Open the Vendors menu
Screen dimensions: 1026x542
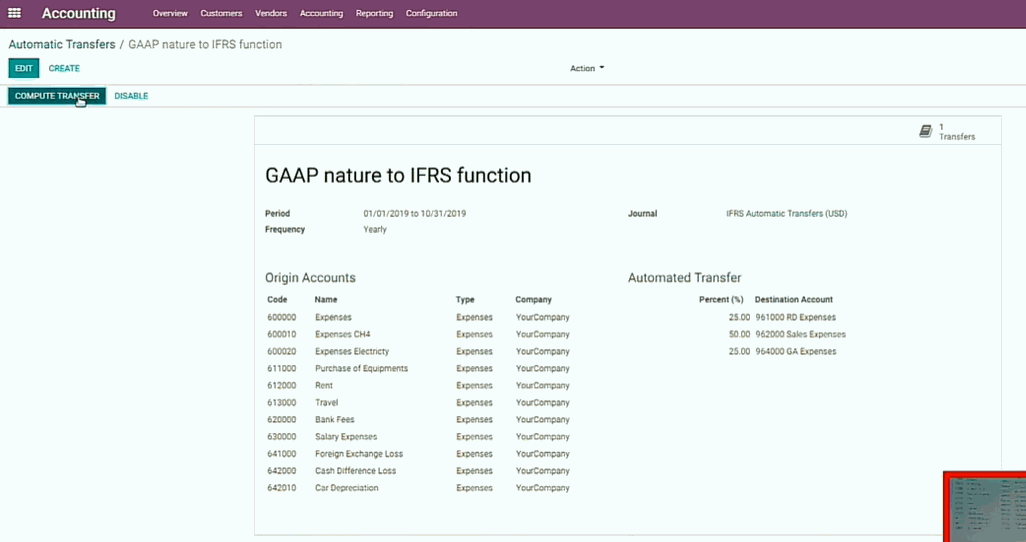pyautogui.click(x=271, y=14)
